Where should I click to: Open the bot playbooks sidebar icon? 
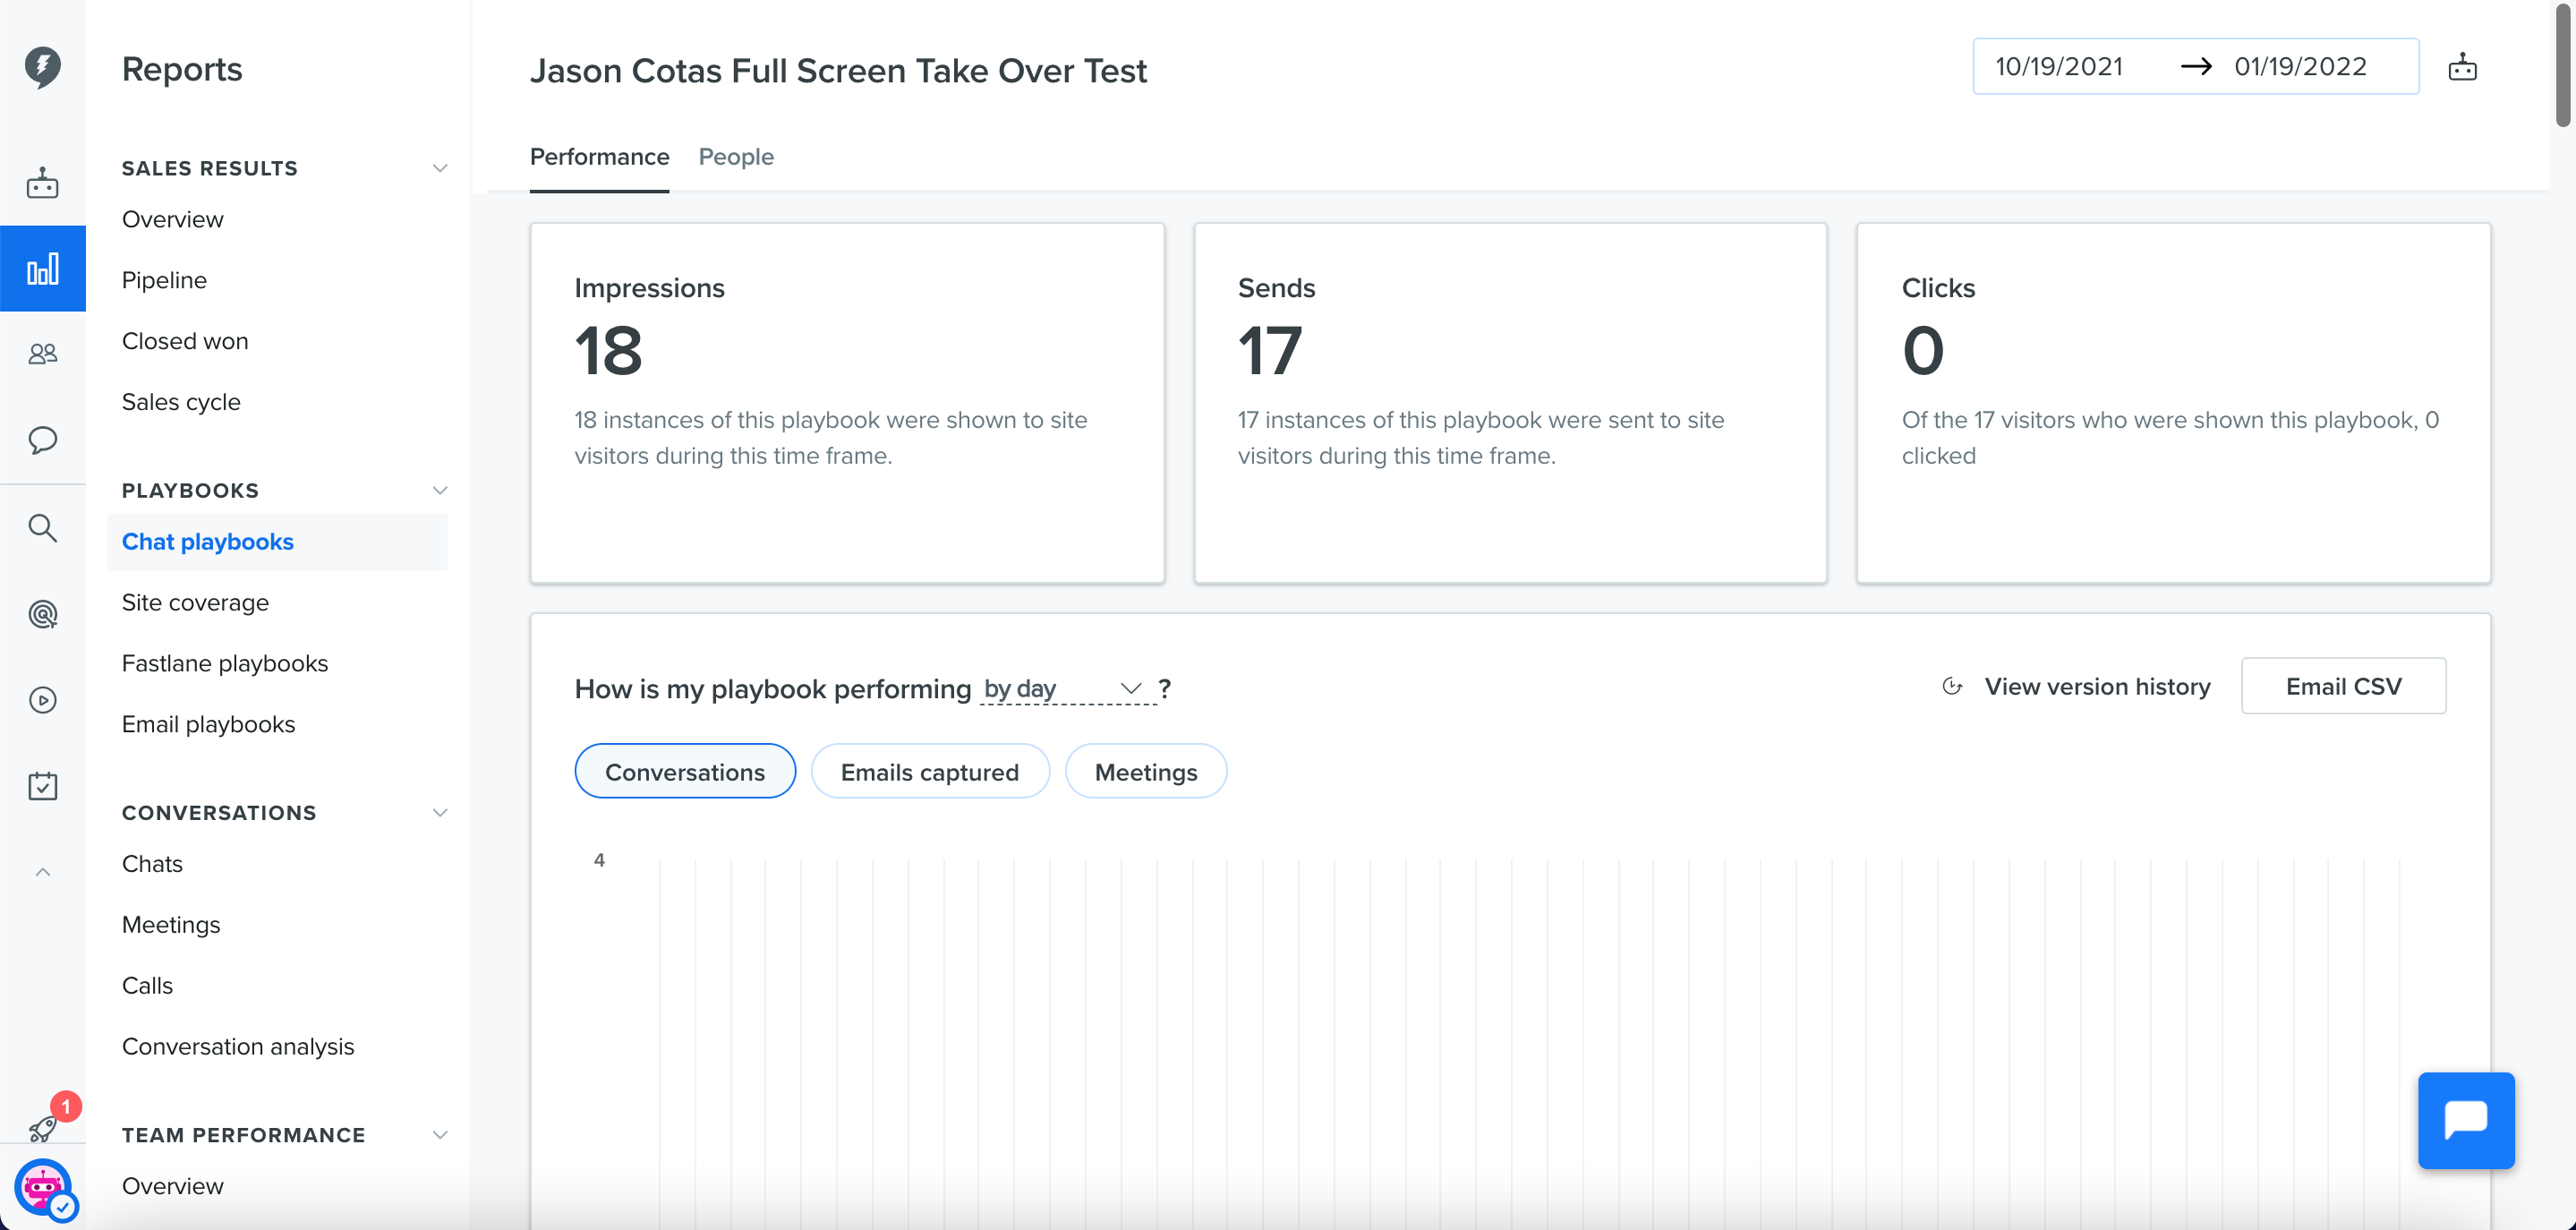42,183
